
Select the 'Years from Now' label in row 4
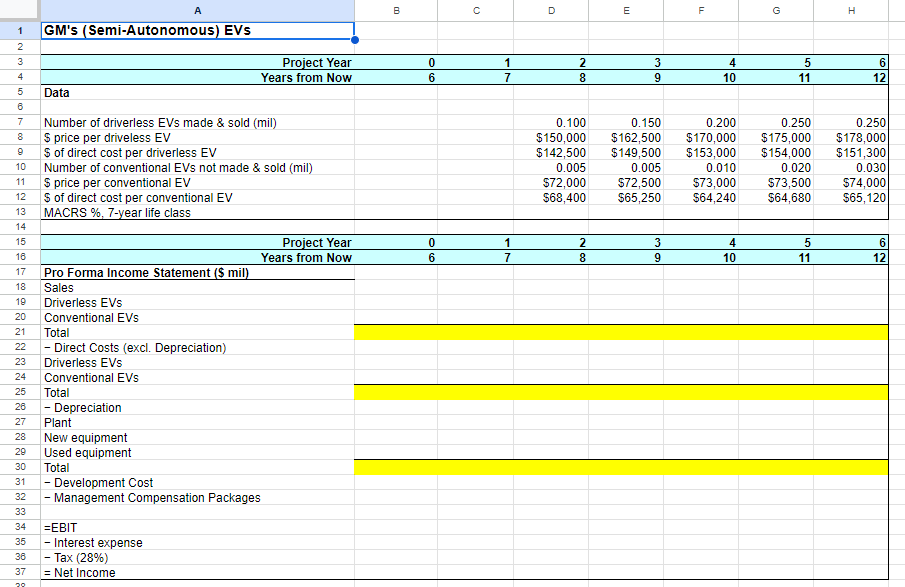[306, 77]
